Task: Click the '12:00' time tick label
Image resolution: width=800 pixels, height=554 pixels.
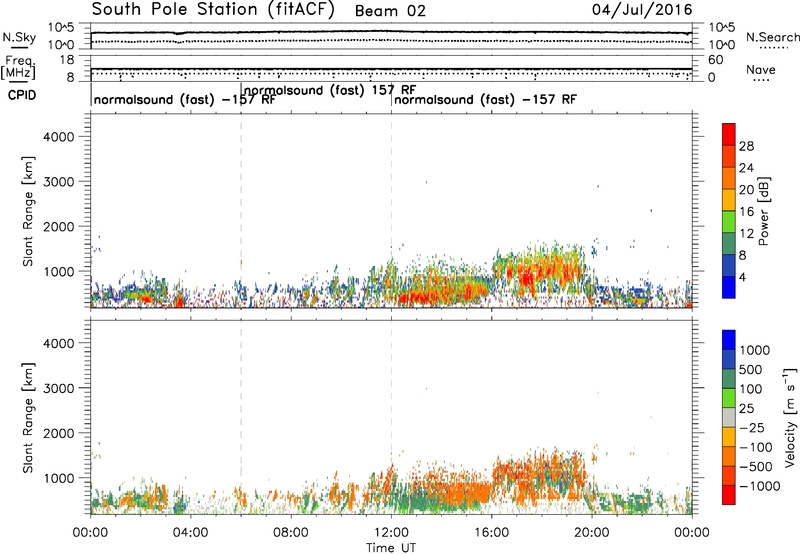Action: 391,533
